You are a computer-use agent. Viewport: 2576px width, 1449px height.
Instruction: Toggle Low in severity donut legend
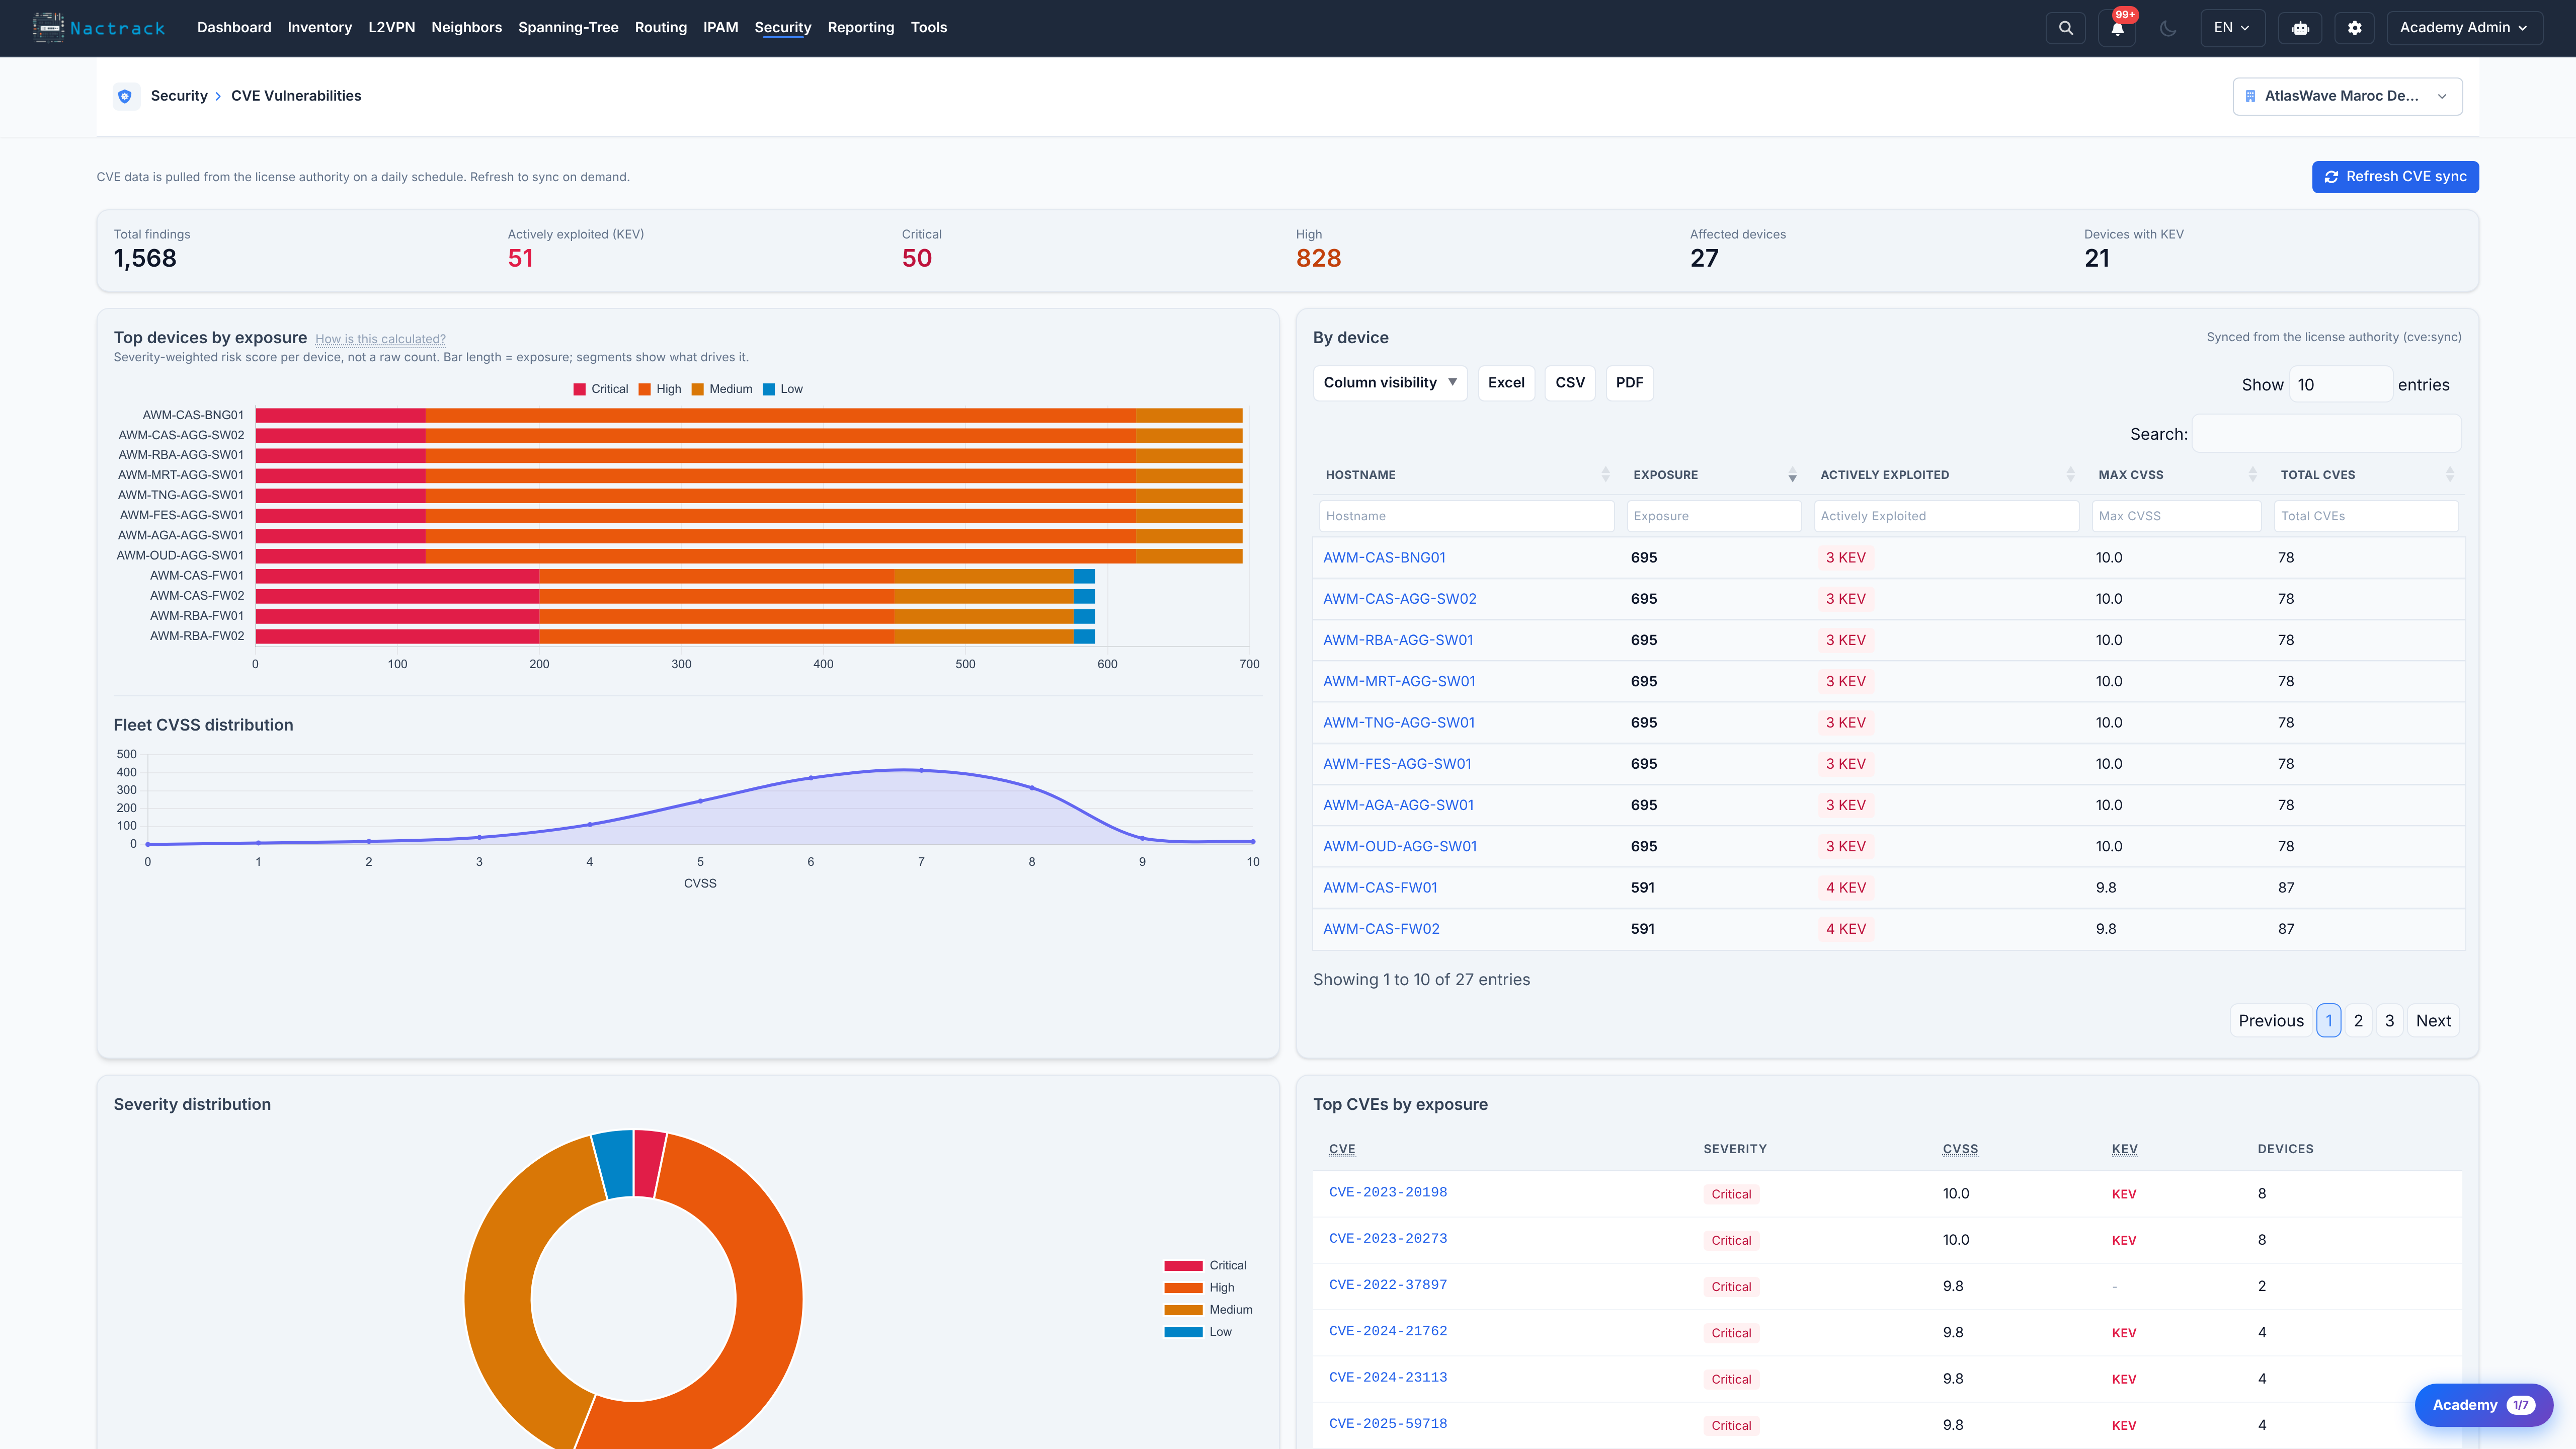point(1198,1331)
